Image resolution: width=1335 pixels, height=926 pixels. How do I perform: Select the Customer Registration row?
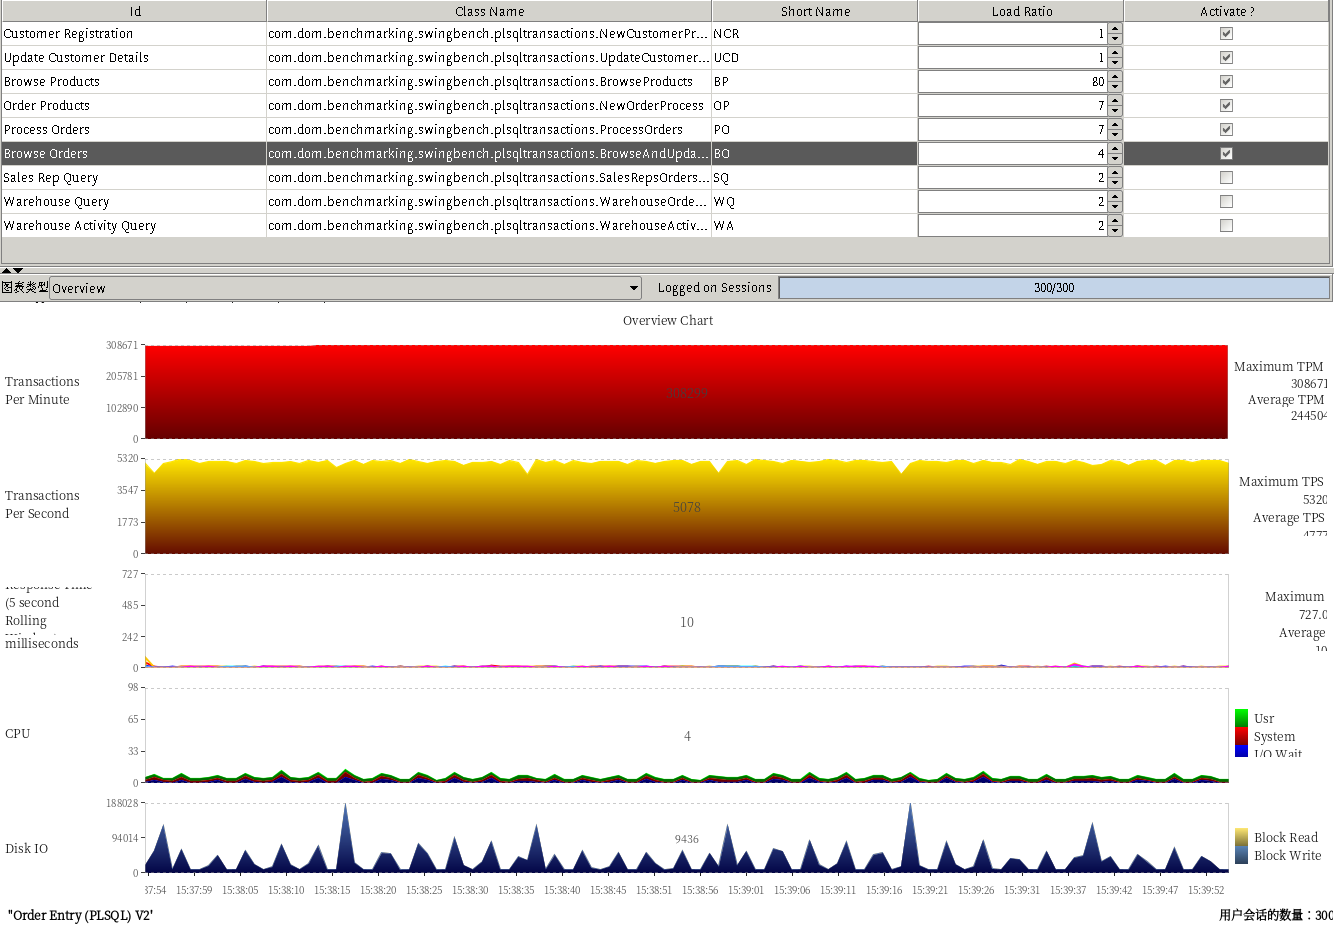pos(665,33)
